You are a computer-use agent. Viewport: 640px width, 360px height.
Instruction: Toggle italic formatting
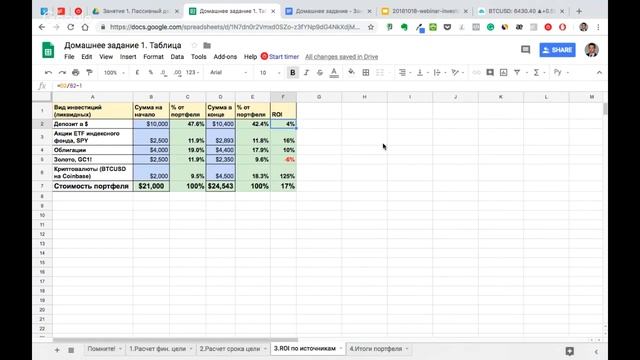(306, 73)
